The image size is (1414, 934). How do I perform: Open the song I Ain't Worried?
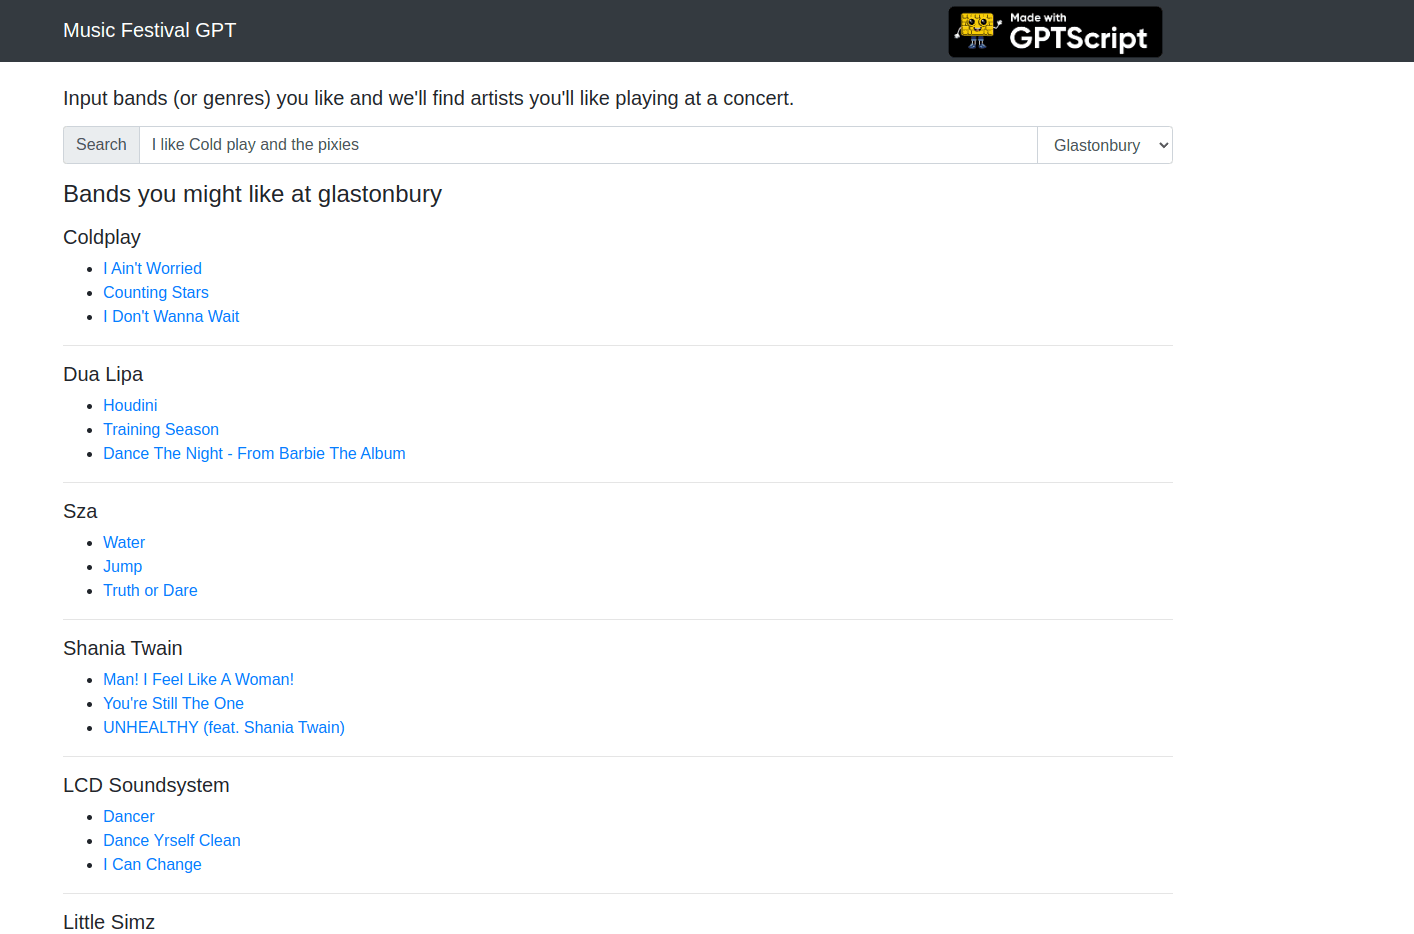(x=152, y=268)
